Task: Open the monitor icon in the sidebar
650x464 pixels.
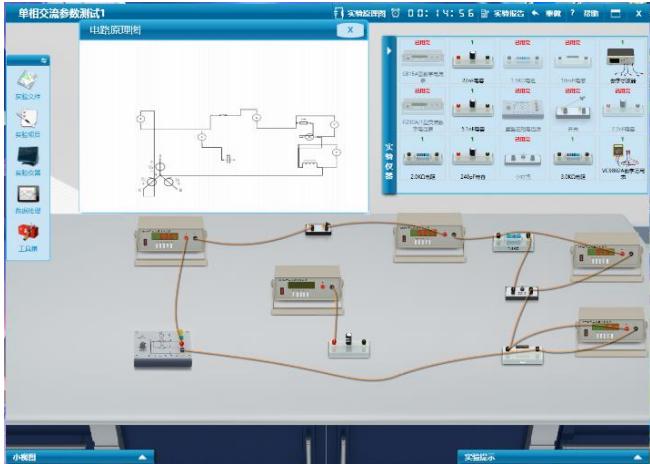Action: pyautogui.click(x=28, y=158)
